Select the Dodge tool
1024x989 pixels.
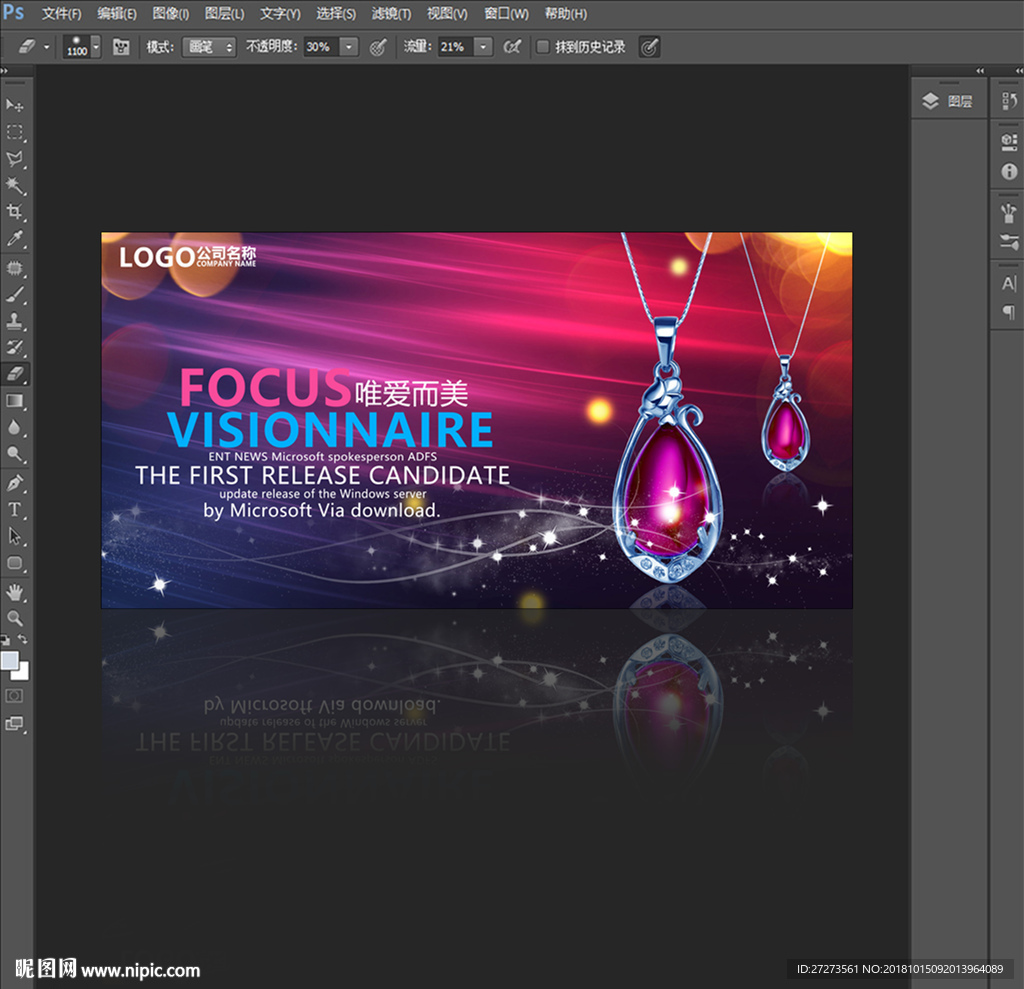point(14,454)
